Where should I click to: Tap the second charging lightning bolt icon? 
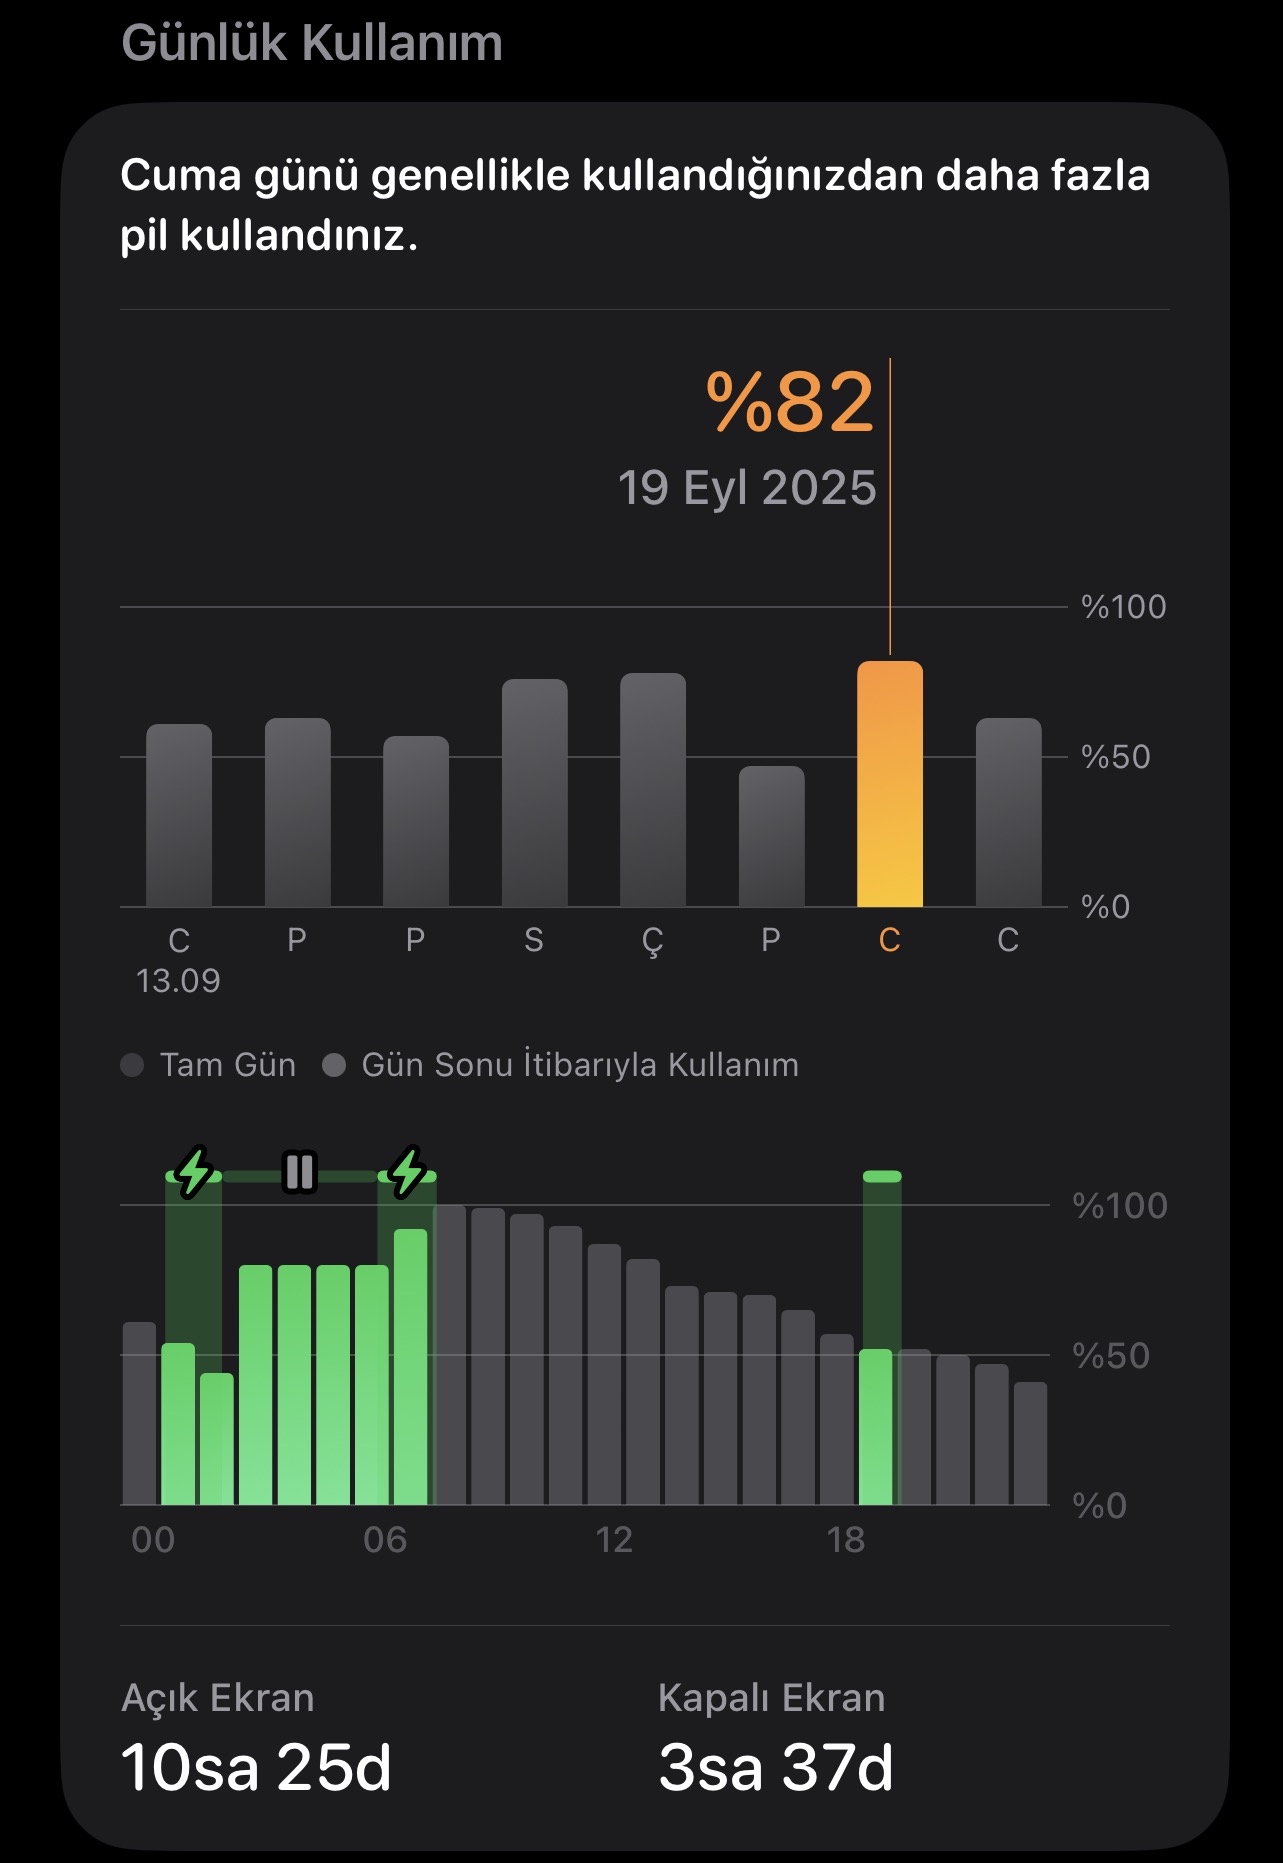[x=407, y=1172]
